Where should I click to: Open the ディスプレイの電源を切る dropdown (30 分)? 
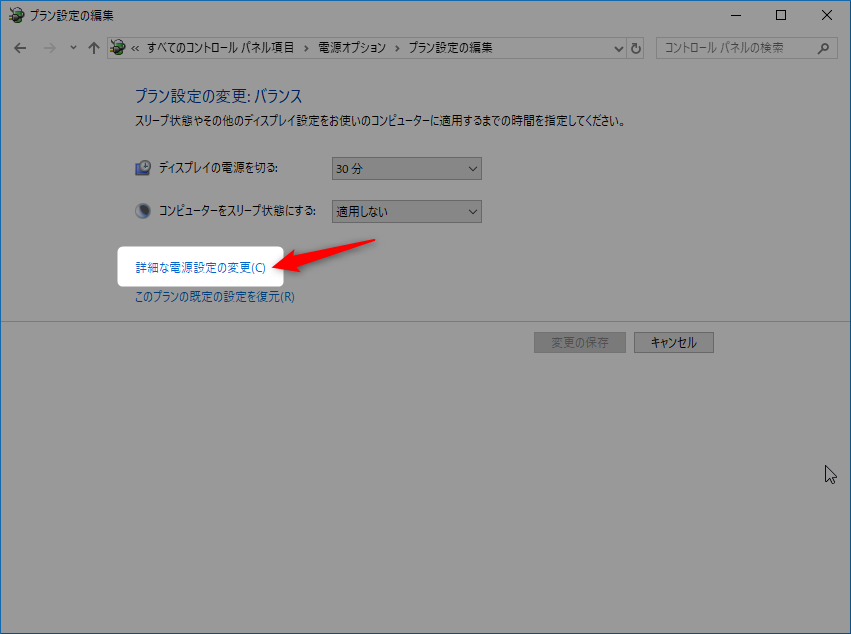[x=407, y=169]
